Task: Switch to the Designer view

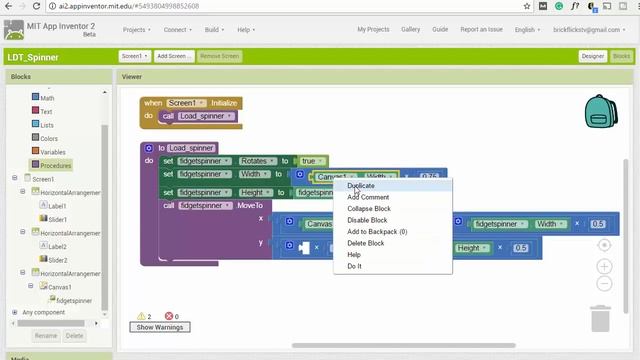Action: tap(593, 56)
